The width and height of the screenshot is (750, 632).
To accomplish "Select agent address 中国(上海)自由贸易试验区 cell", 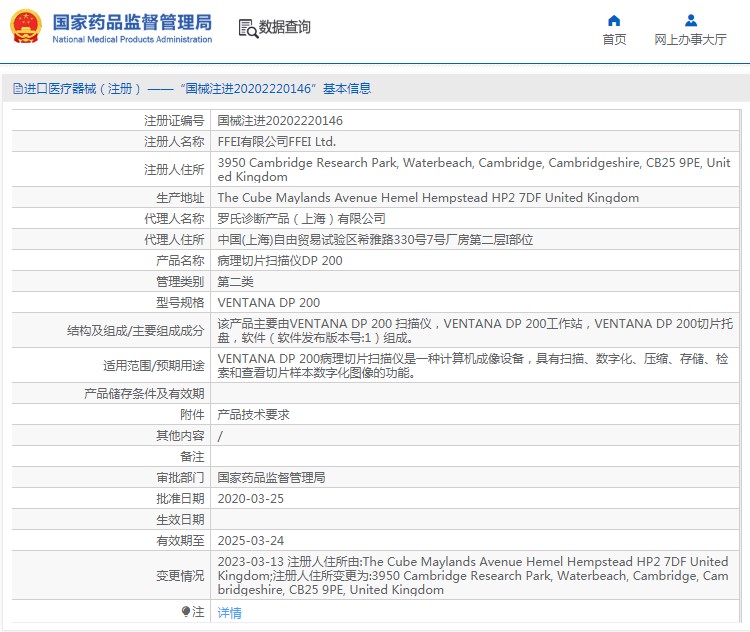I will [x=375, y=240].
